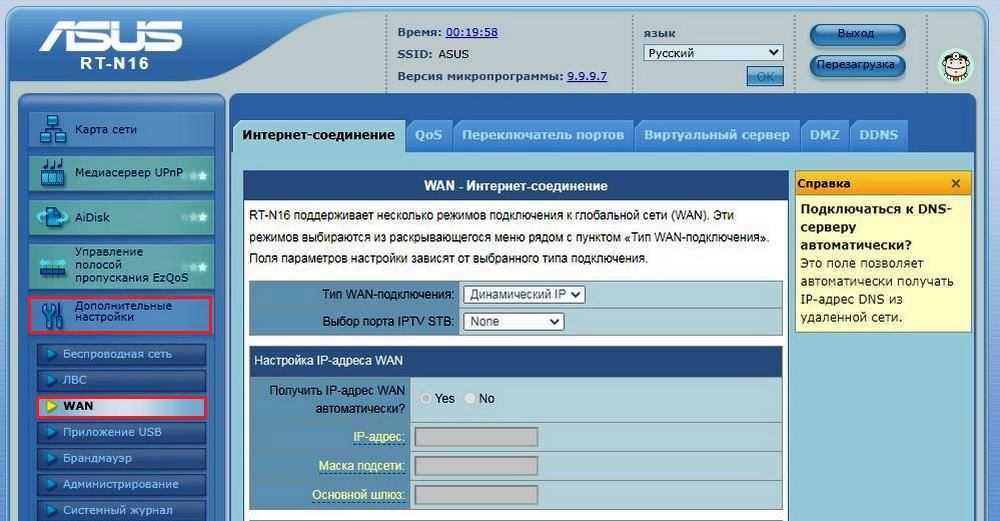
Task: Select Yes for automatic WAN IP
Action: pos(427,398)
